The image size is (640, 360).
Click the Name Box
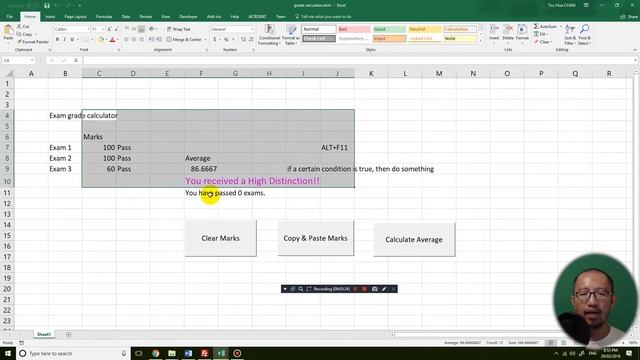point(18,60)
